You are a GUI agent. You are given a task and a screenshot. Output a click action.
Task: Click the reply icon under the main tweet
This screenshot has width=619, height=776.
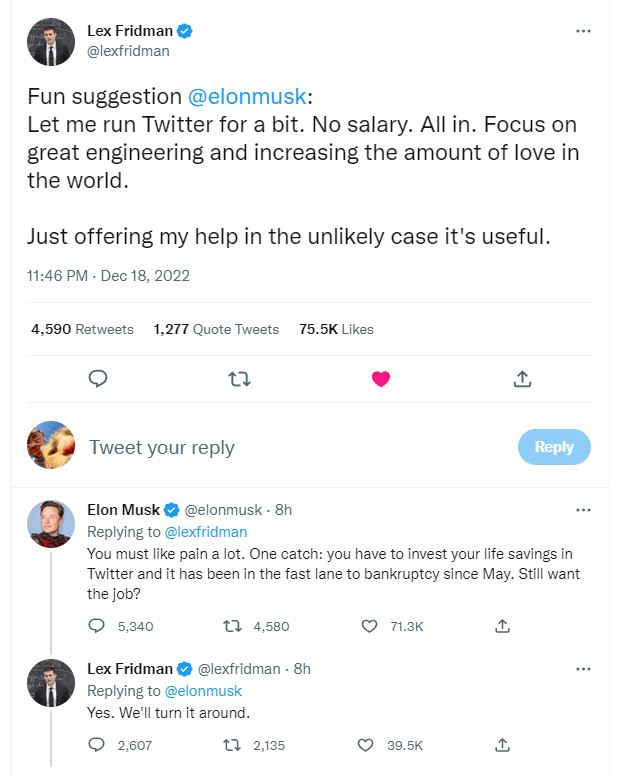(98, 379)
